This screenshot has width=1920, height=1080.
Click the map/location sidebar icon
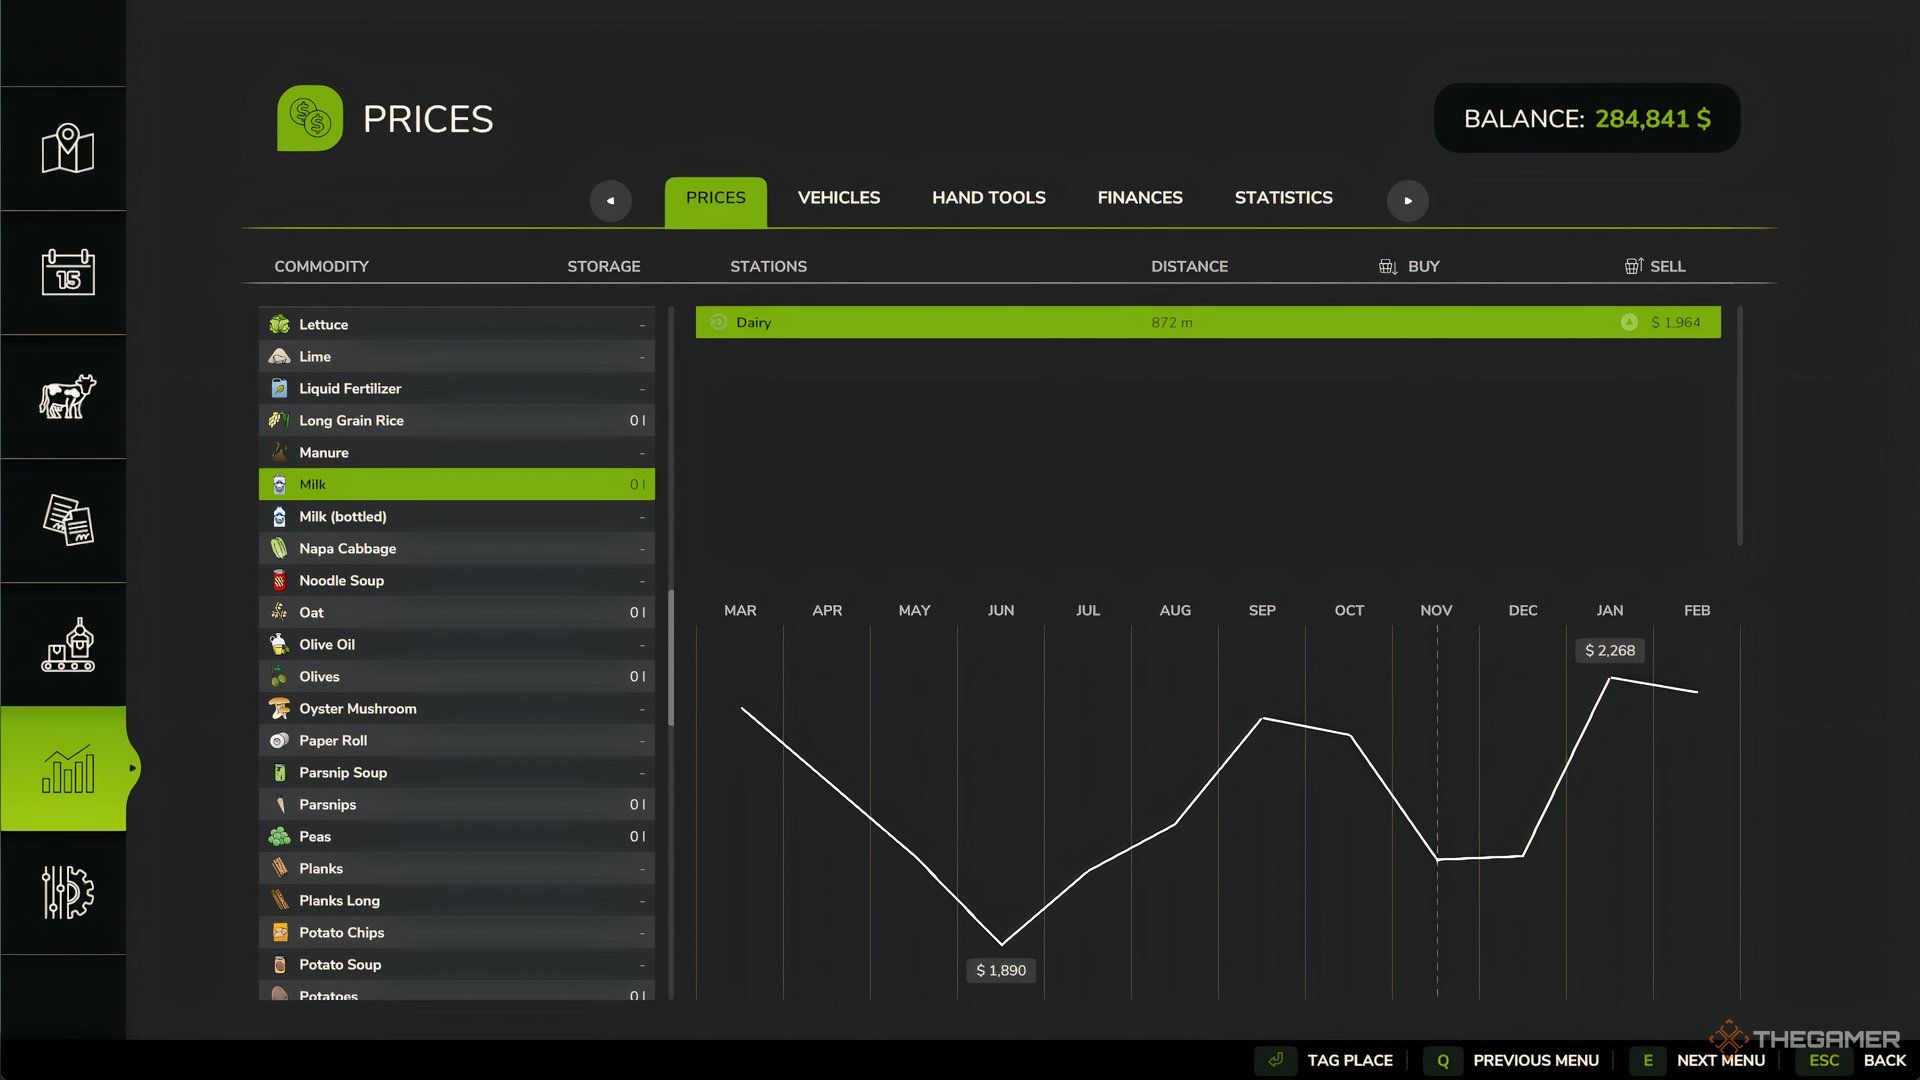tap(67, 148)
